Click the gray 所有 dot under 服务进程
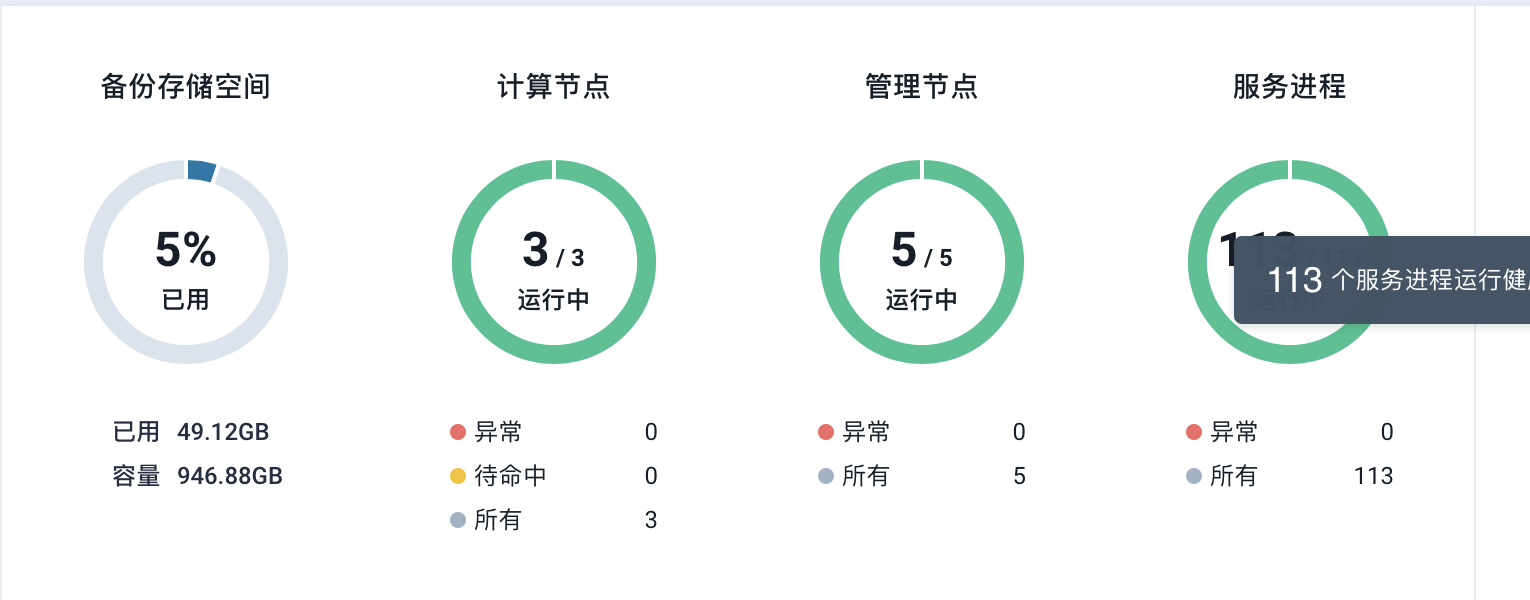The height and width of the screenshot is (600, 1530). (x=1194, y=476)
